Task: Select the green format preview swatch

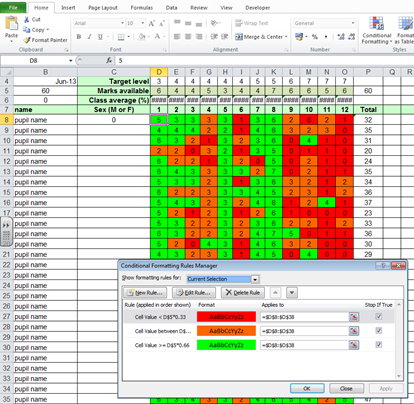Action: coord(226,345)
